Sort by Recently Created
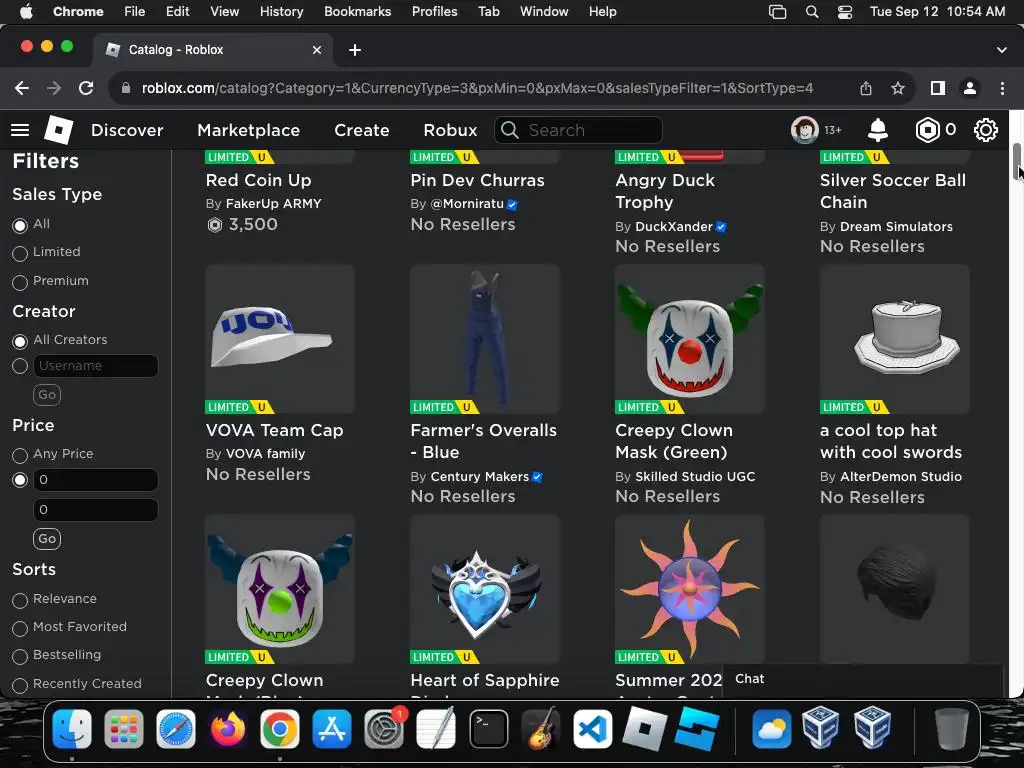1024x768 pixels. coord(20,685)
